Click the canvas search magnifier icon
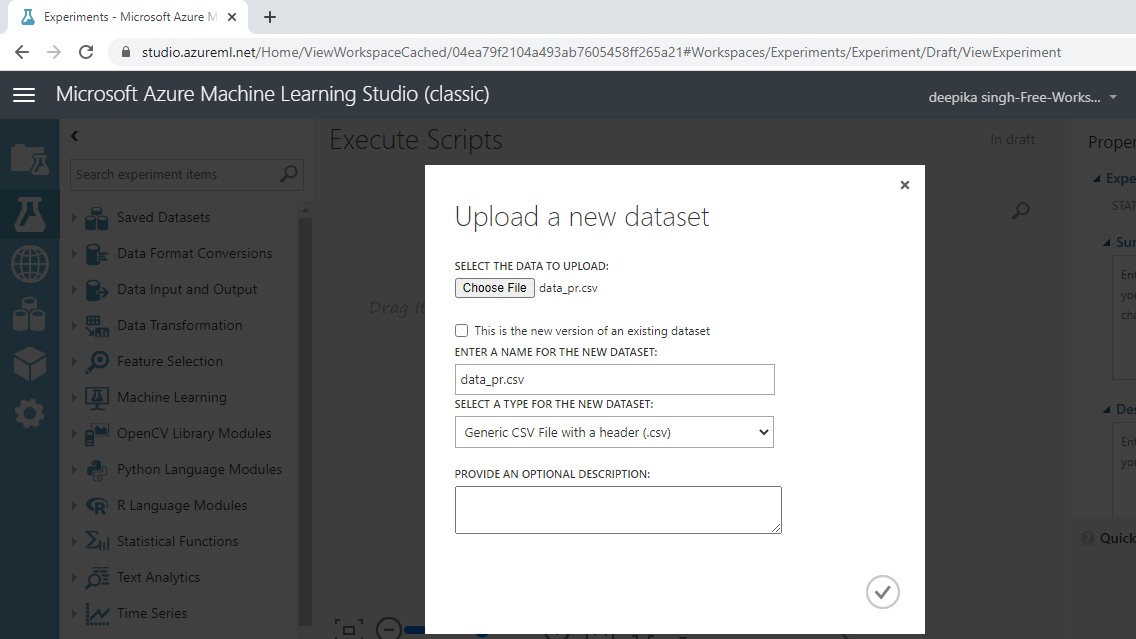 [1021, 211]
